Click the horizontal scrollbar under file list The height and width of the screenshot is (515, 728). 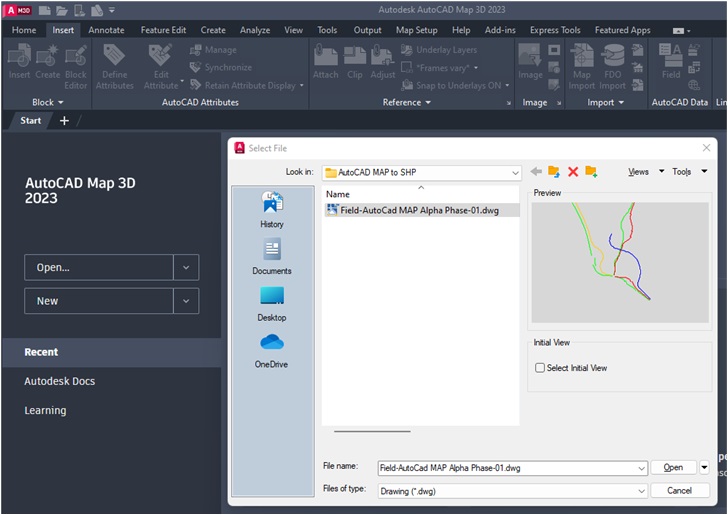372,431
